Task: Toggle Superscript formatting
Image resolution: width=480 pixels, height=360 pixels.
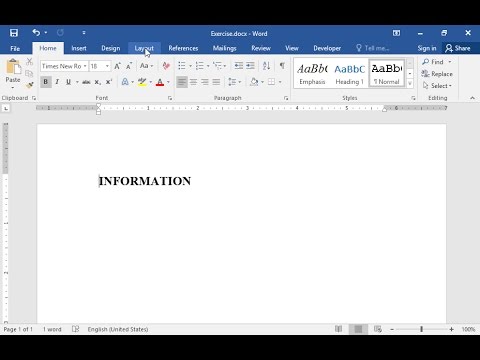Action: (109, 82)
